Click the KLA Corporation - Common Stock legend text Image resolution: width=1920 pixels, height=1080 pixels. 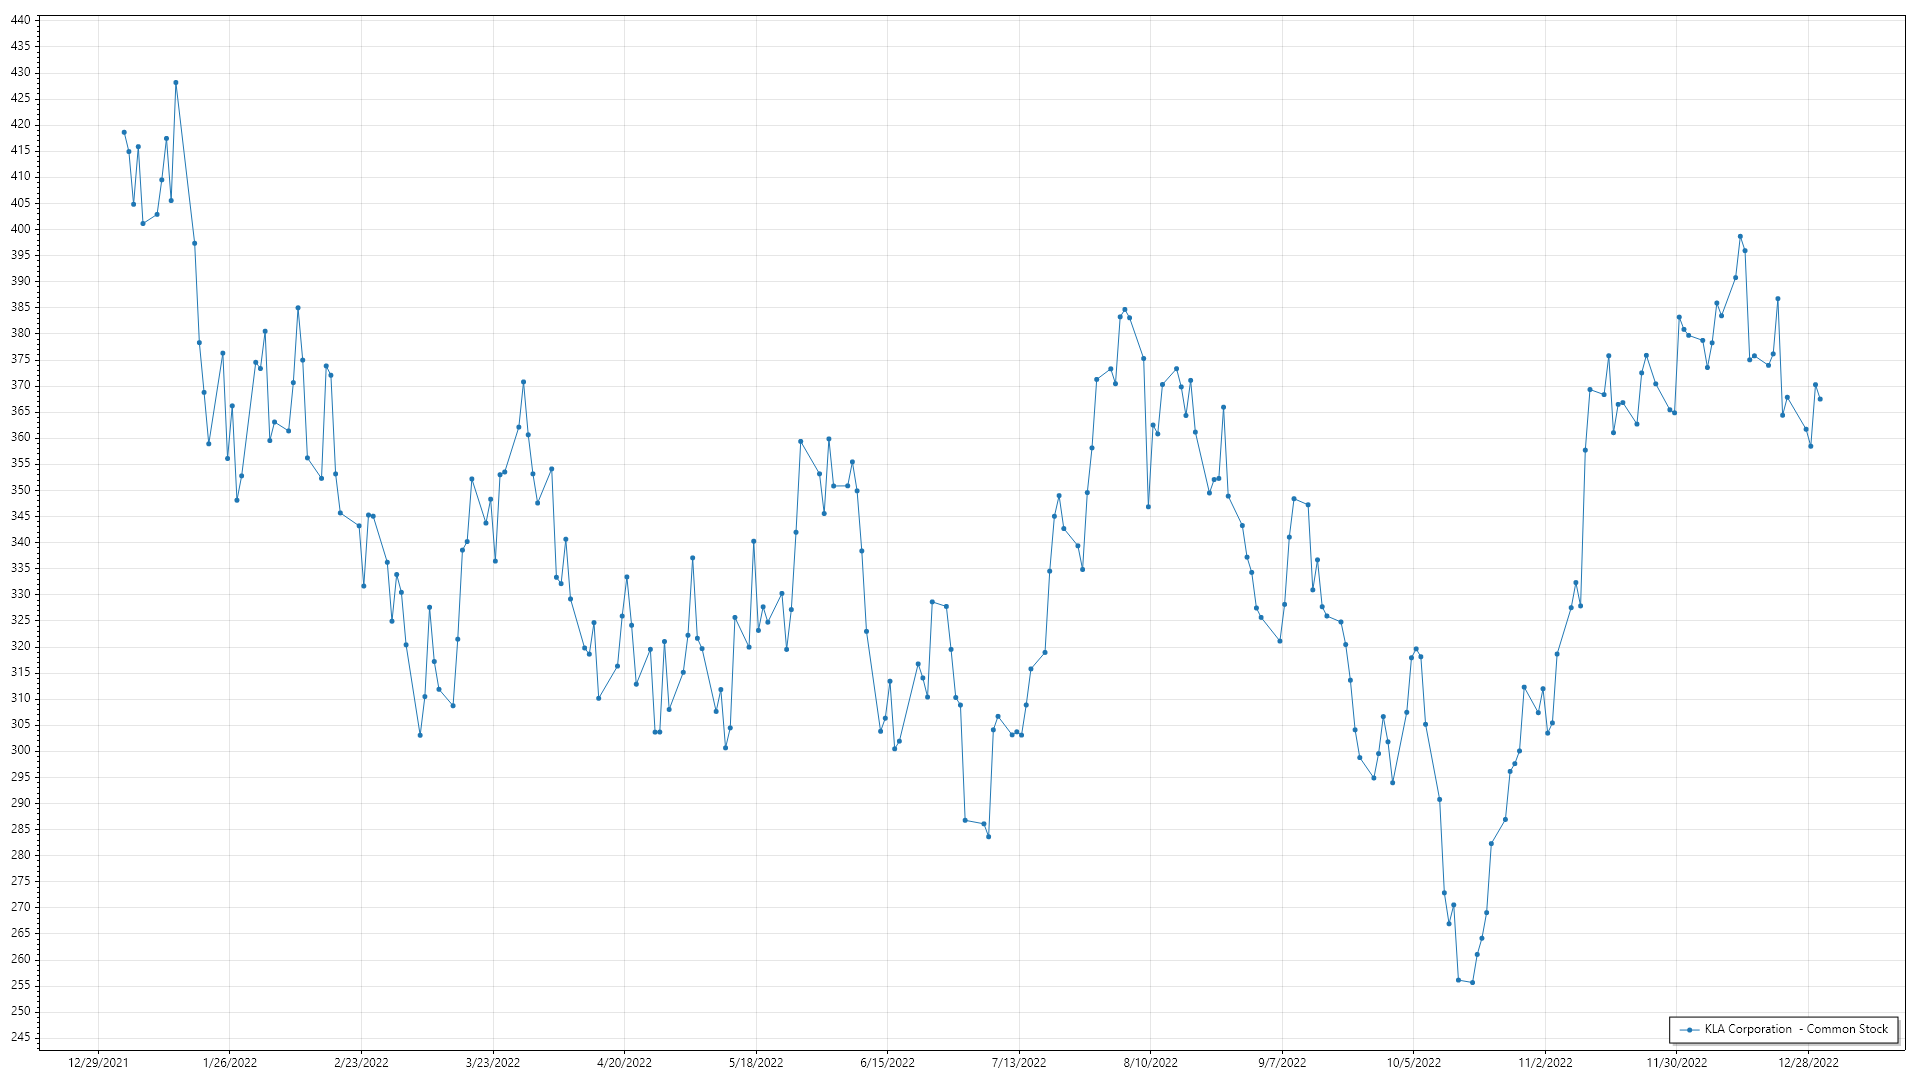1796,1029
